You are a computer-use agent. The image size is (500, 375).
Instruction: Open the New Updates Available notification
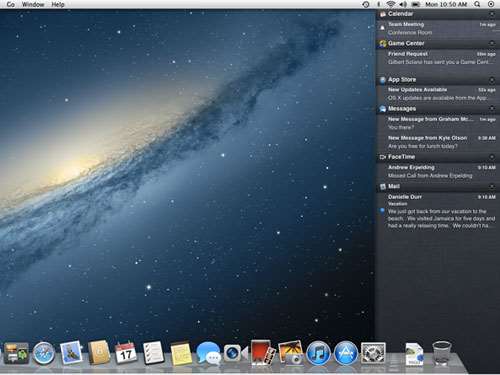(438, 94)
